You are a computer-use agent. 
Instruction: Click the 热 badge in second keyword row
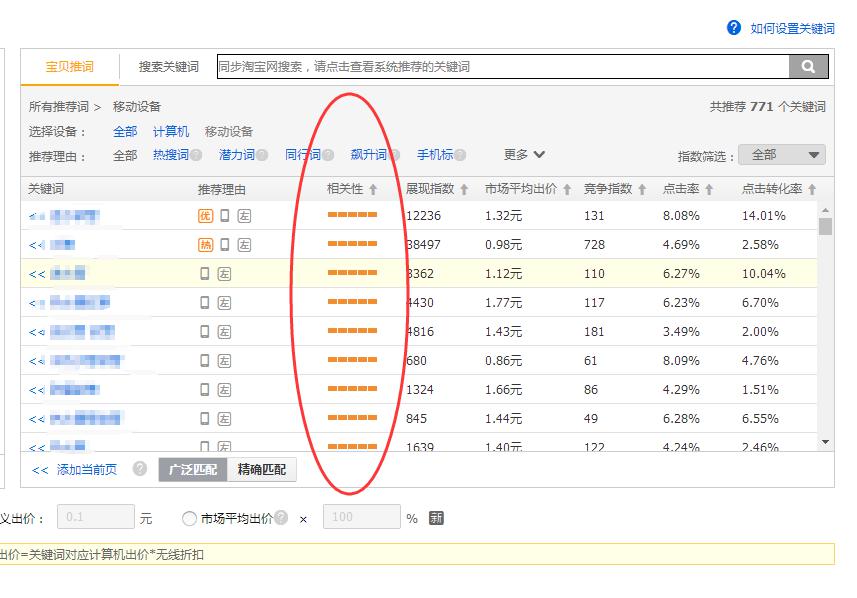click(x=205, y=244)
